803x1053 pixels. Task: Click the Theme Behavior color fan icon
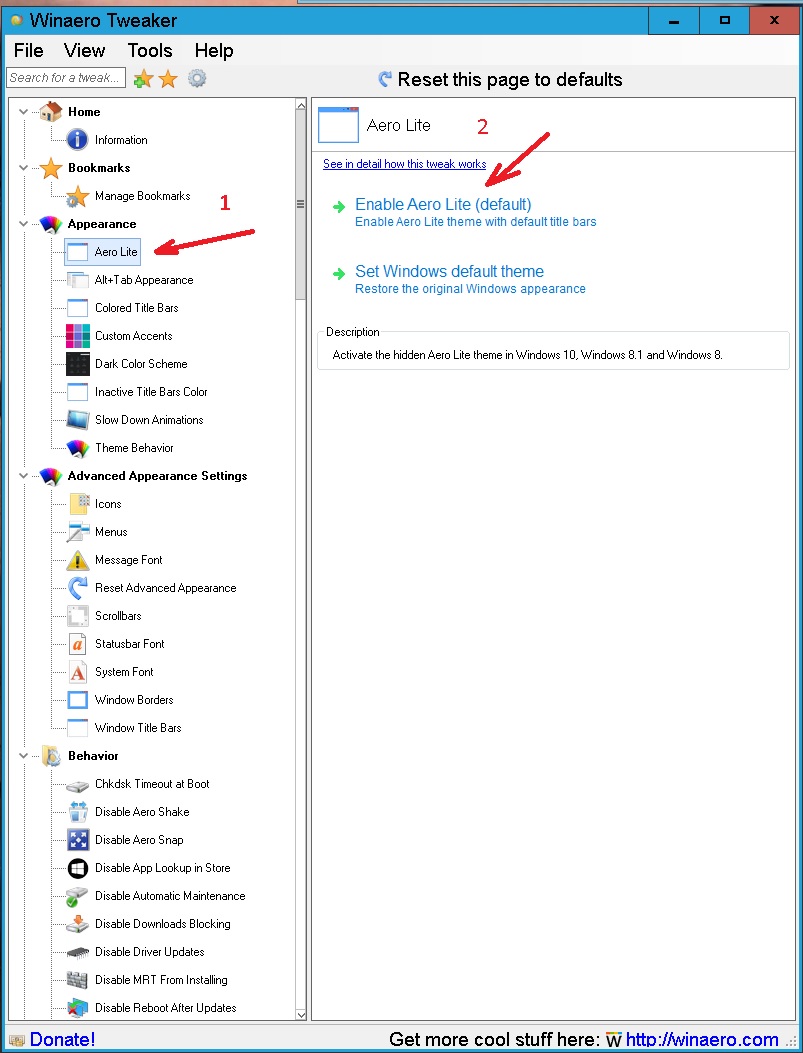click(78, 448)
